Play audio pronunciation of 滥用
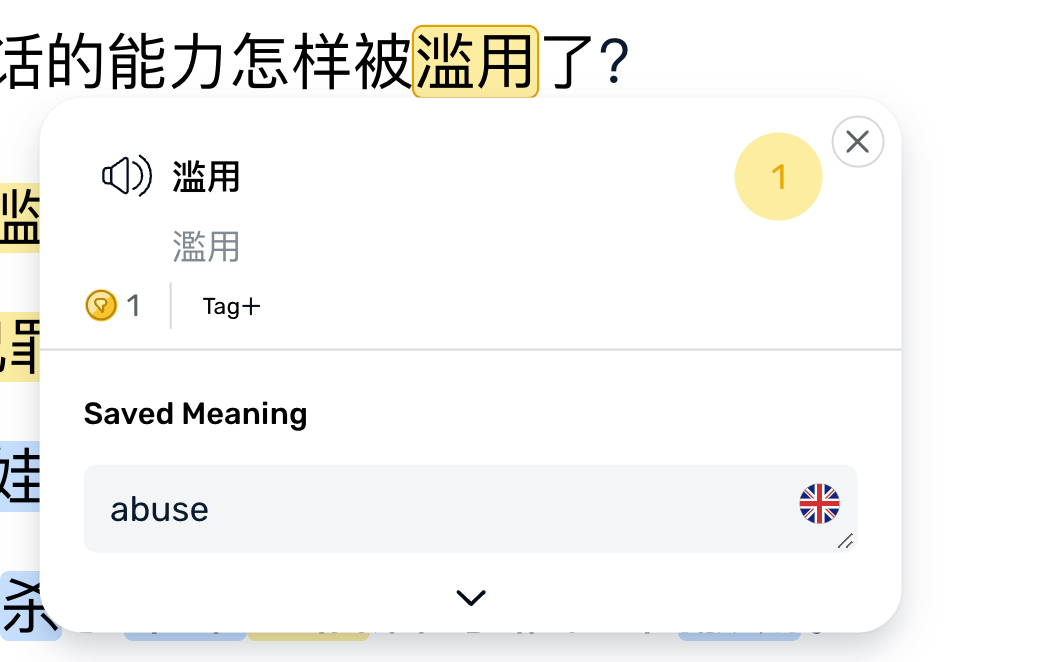1042x662 pixels. [126, 177]
